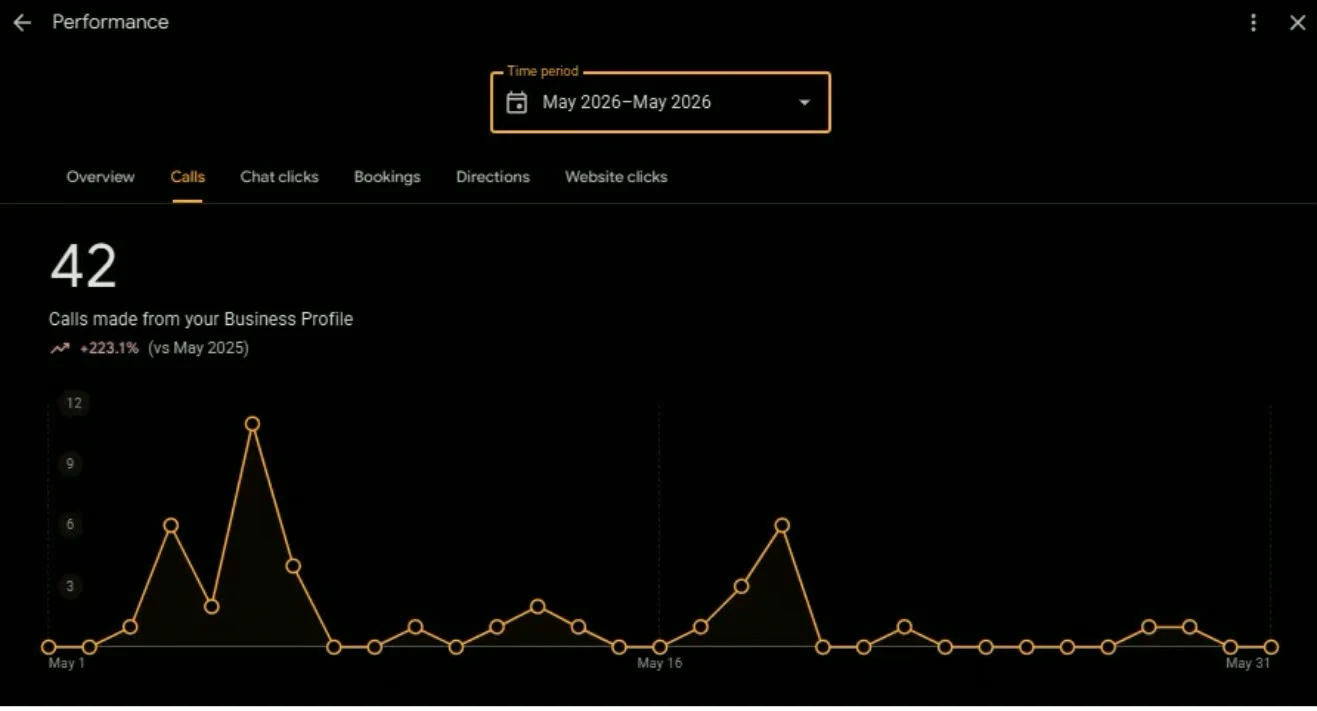Click the May 31 axis label
The image size is (1317, 711).
pos(1248,663)
